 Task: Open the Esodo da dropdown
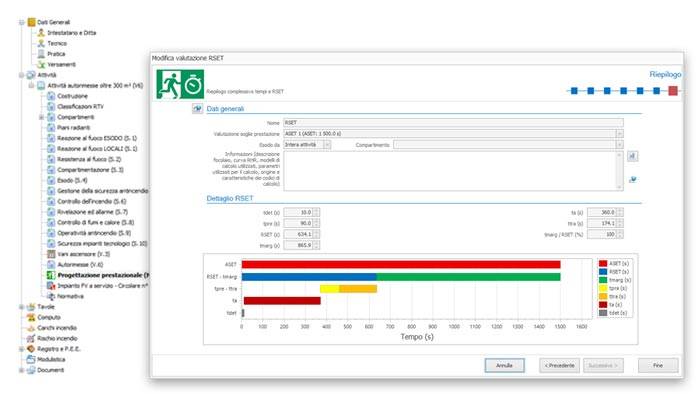pyautogui.click(x=327, y=145)
